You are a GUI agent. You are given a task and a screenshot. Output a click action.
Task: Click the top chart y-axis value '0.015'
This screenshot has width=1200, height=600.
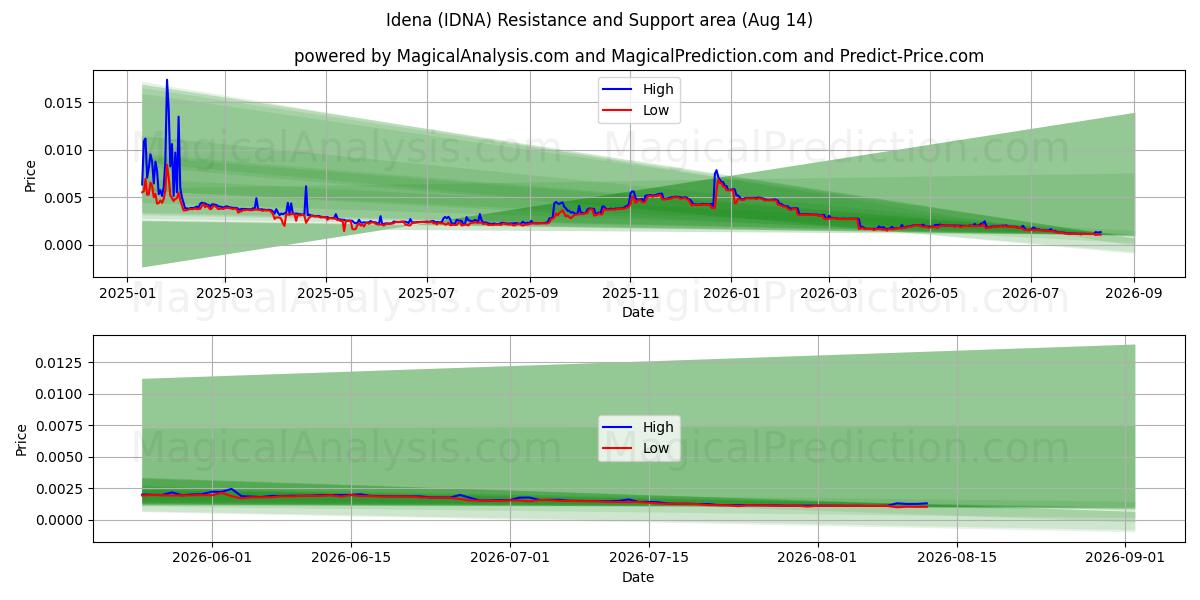pos(66,103)
